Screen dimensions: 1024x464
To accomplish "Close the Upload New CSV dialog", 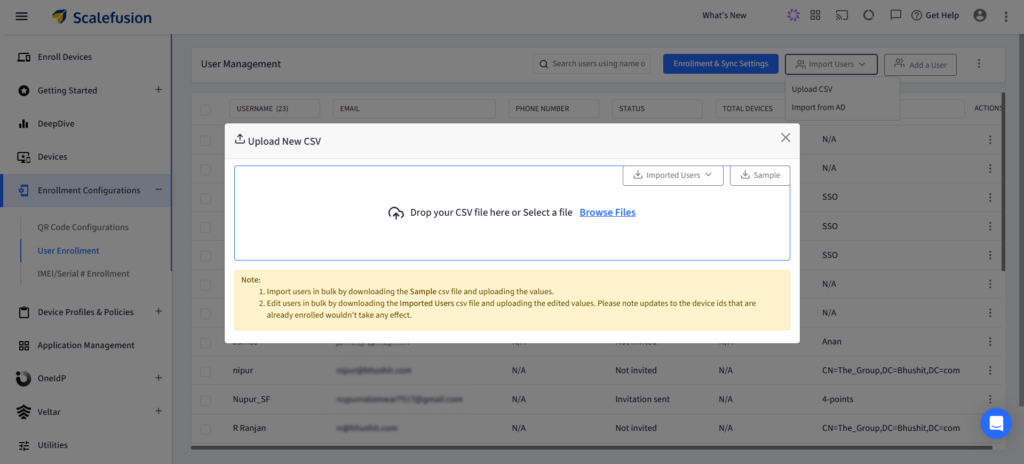I will click(x=786, y=137).
